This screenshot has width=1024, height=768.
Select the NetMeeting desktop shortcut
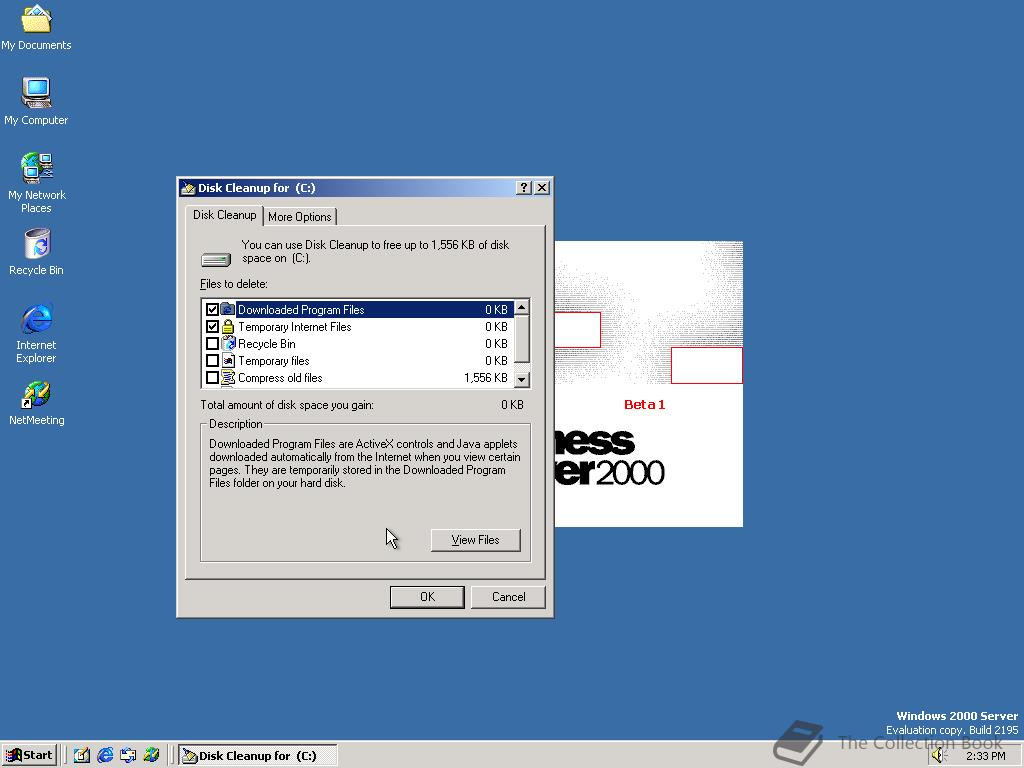(x=36, y=404)
